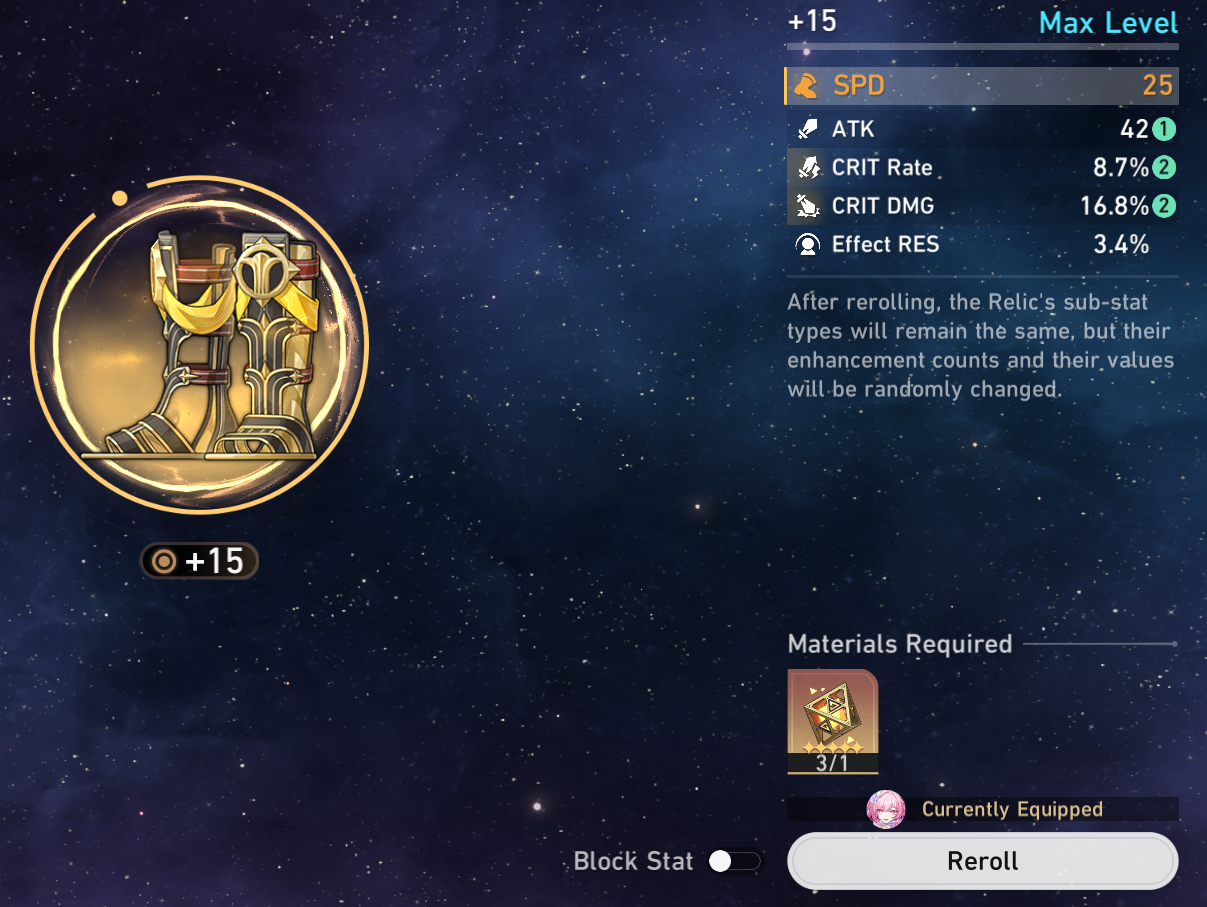
Task: Click the equipped character avatar
Action: point(886,809)
